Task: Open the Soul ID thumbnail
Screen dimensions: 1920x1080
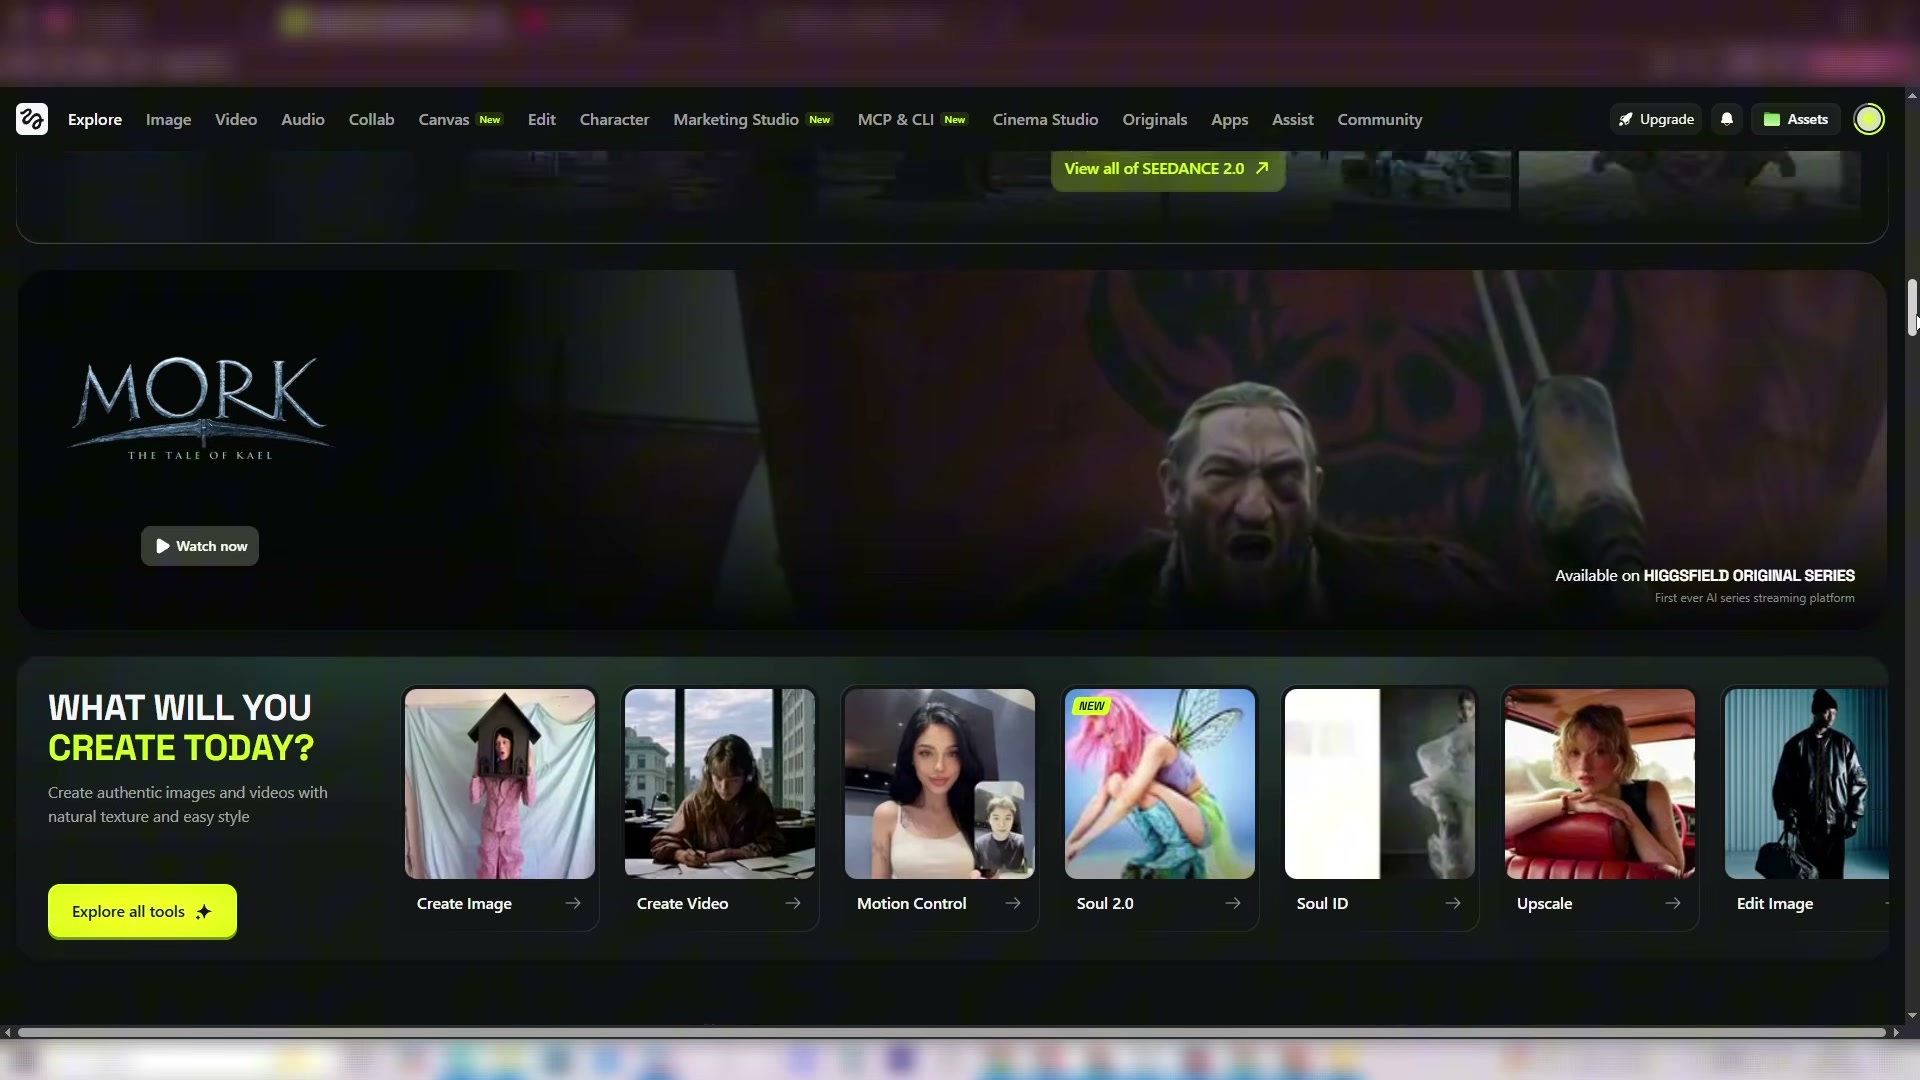Action: pyautogui.click(x=1380, y=784)
